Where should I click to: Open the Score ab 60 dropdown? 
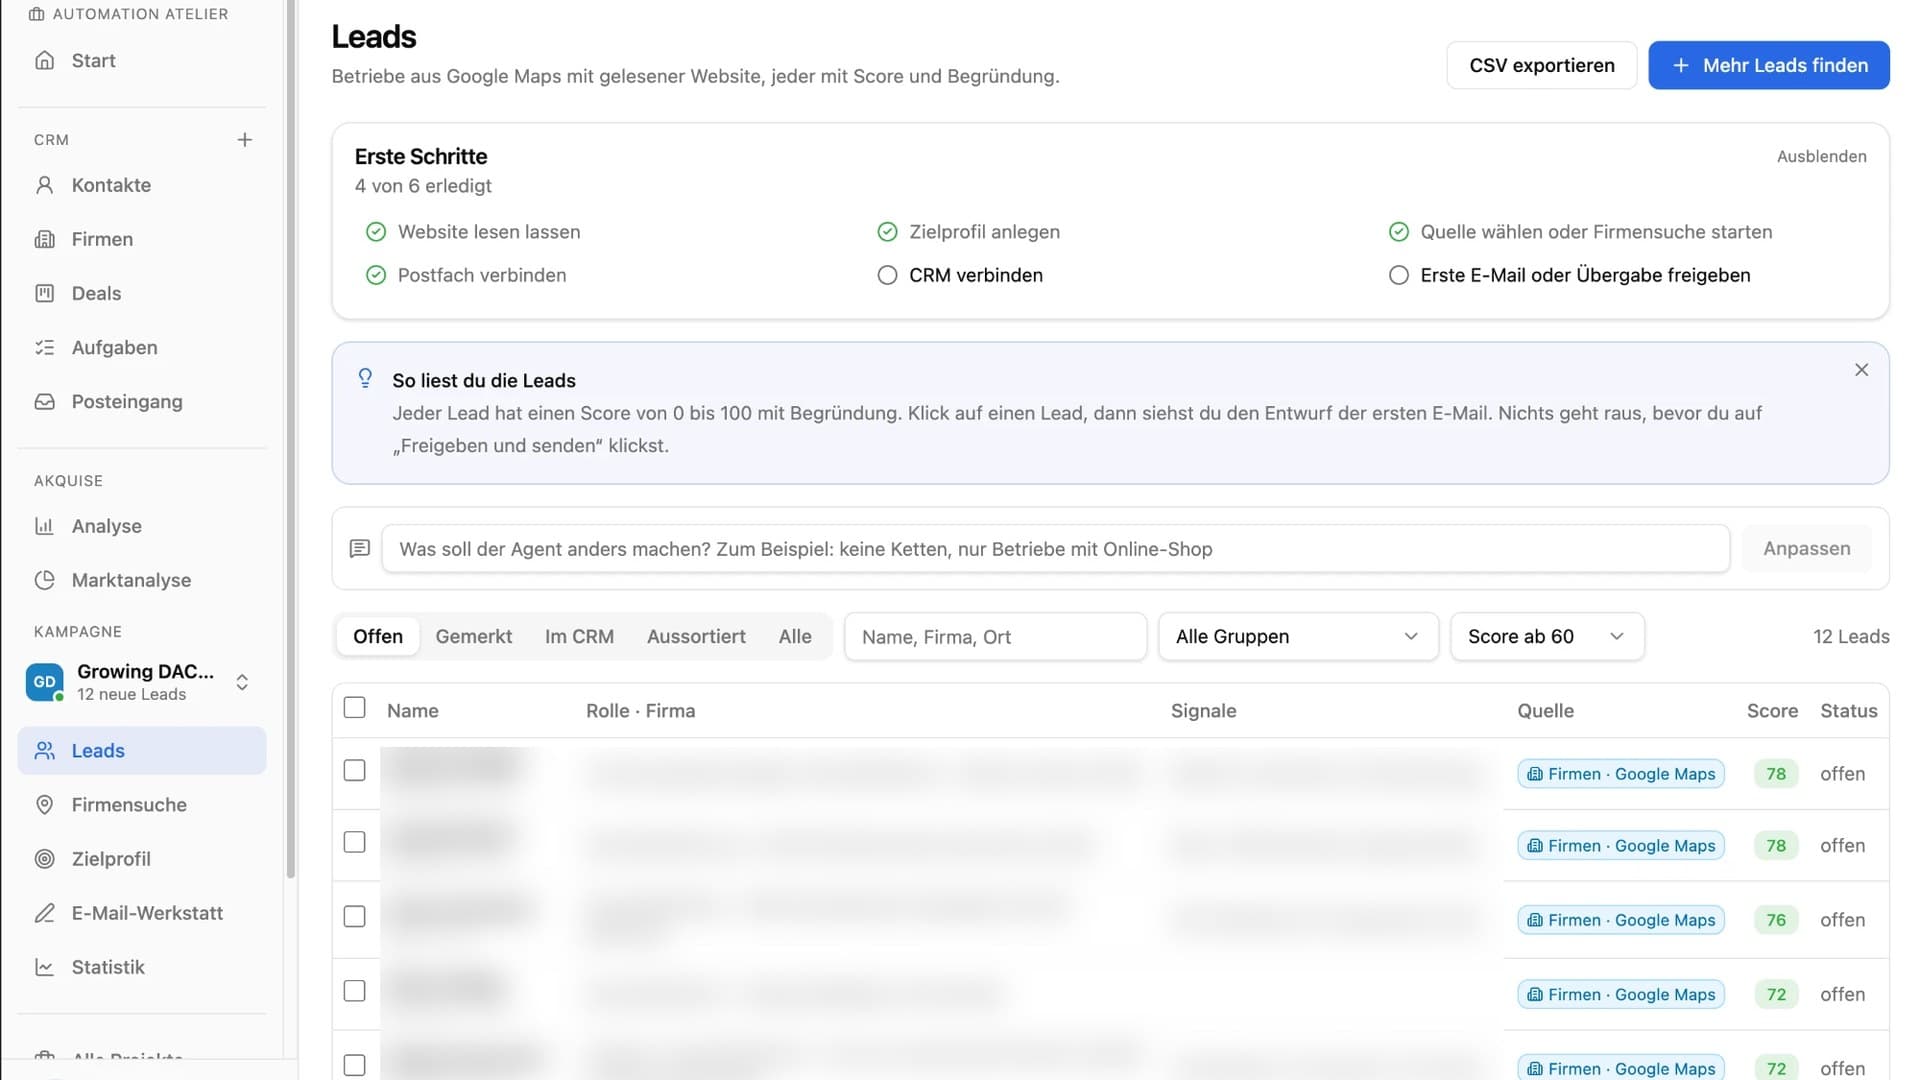pos(1547,636)
